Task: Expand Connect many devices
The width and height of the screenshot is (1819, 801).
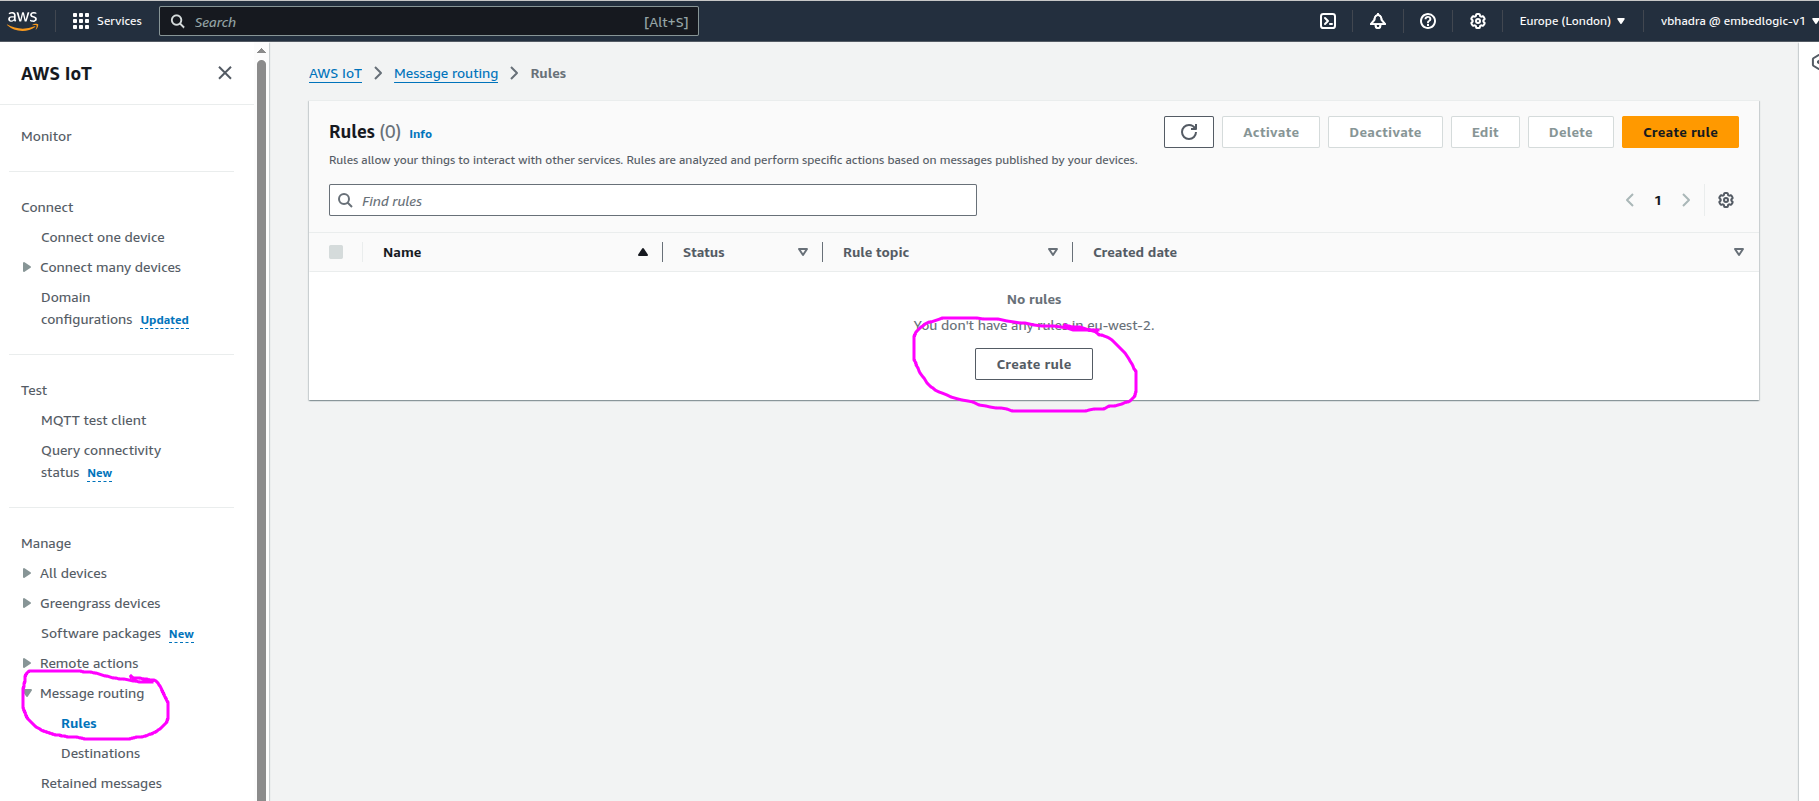Action: coord(27,267)
